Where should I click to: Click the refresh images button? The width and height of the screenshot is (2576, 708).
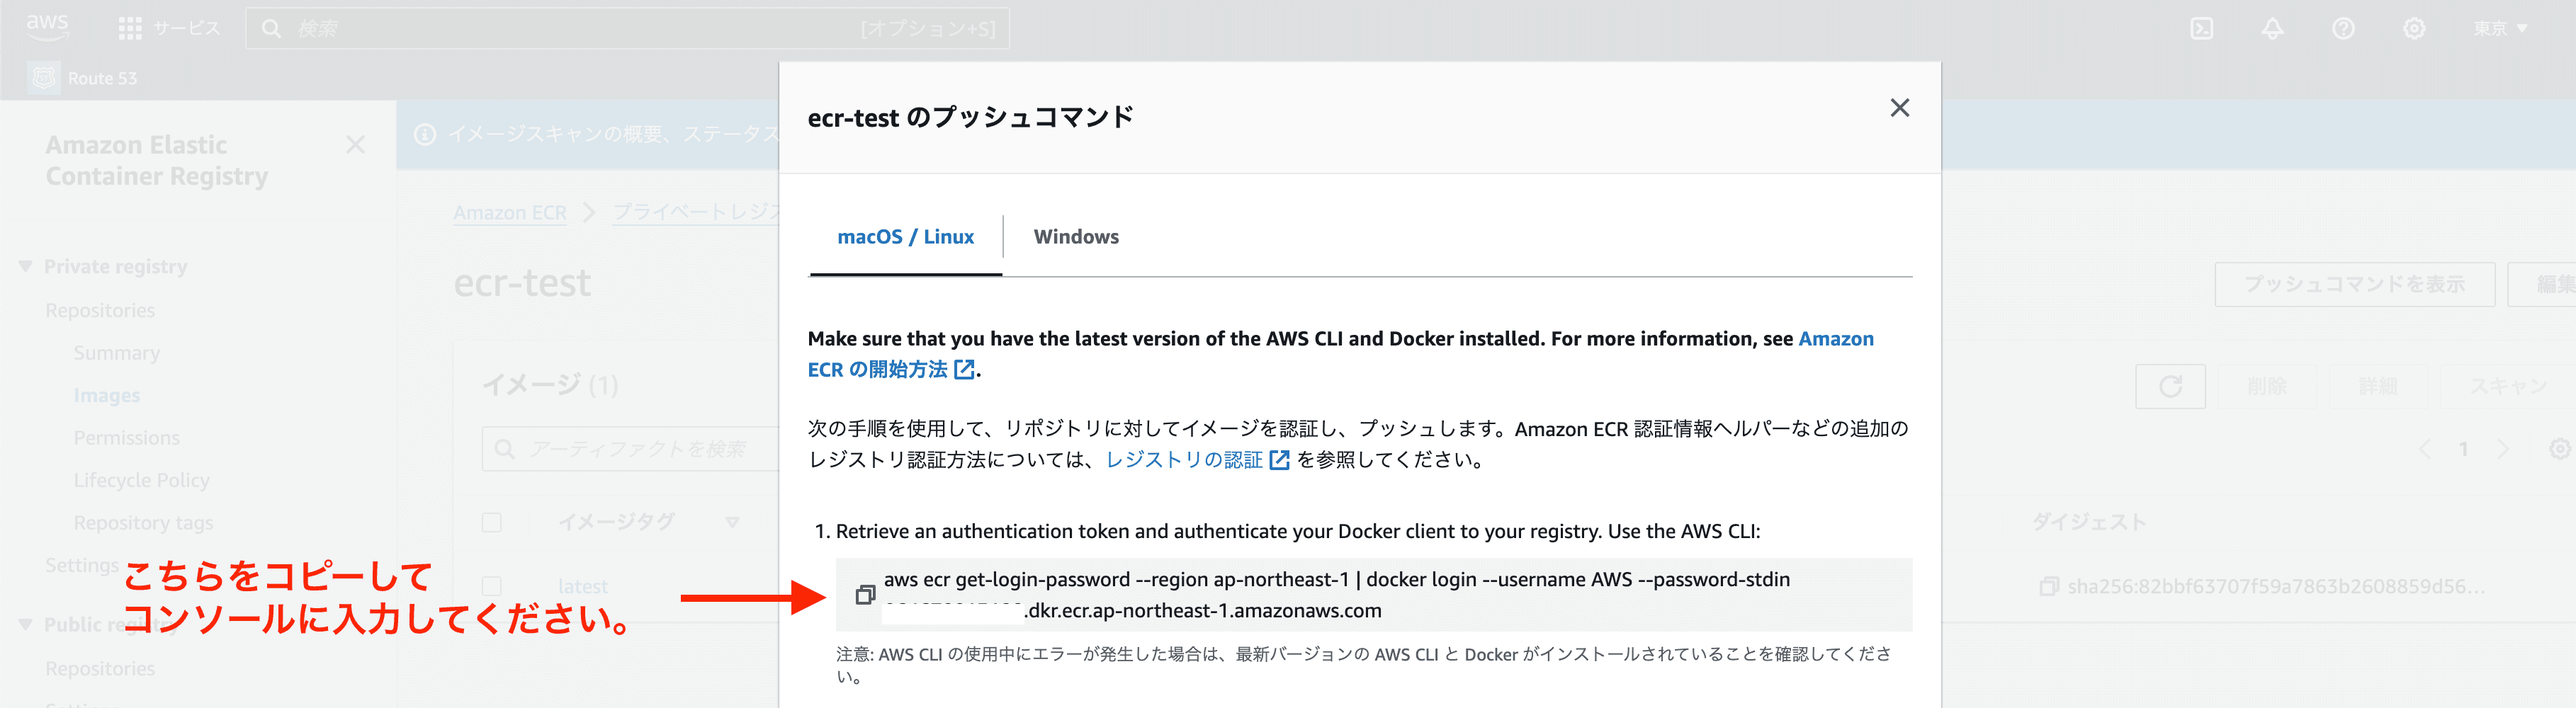tap(2170, 386)
